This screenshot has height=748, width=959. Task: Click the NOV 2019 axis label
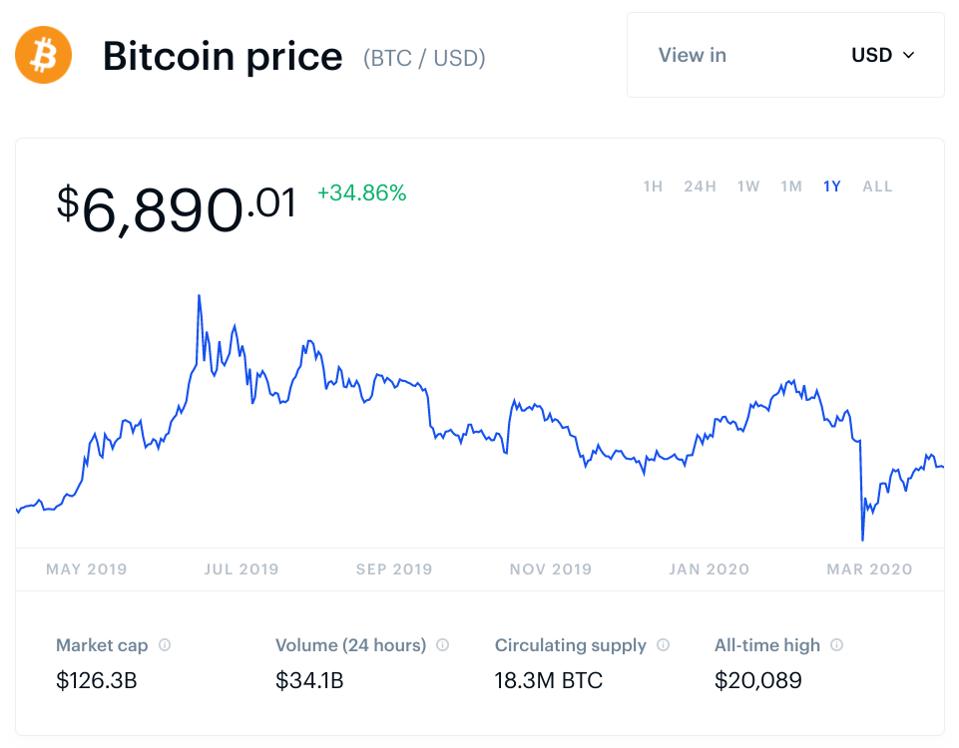point(550,569)
